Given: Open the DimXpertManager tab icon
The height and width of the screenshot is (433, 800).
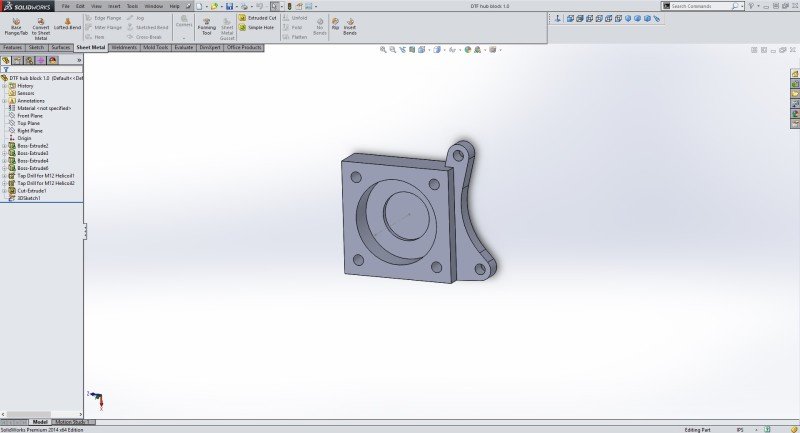Looking at the screenshot, I should (41, 60).
